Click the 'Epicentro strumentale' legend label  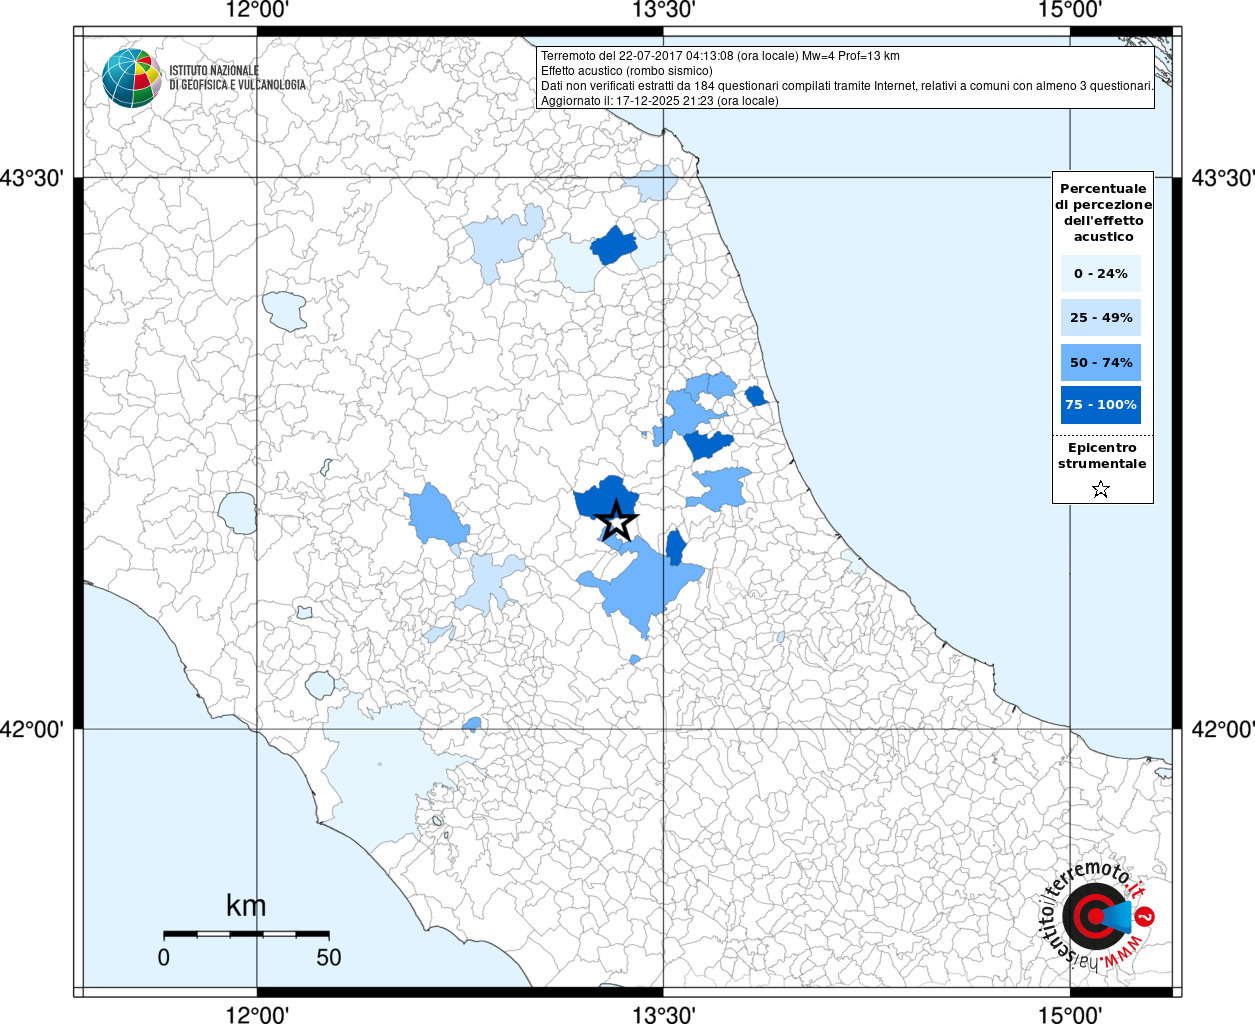[1102, 456]
